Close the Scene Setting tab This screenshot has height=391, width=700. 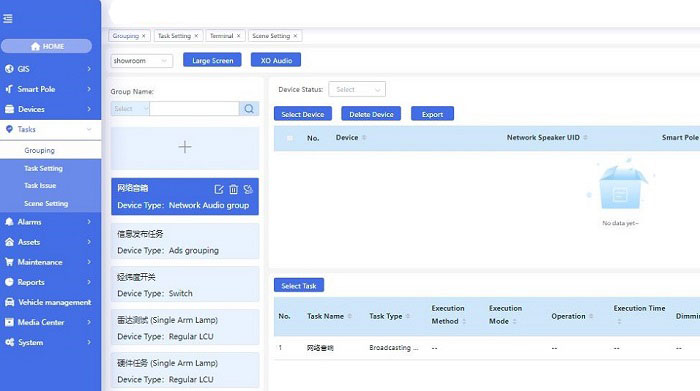click(x=295, y=36)
